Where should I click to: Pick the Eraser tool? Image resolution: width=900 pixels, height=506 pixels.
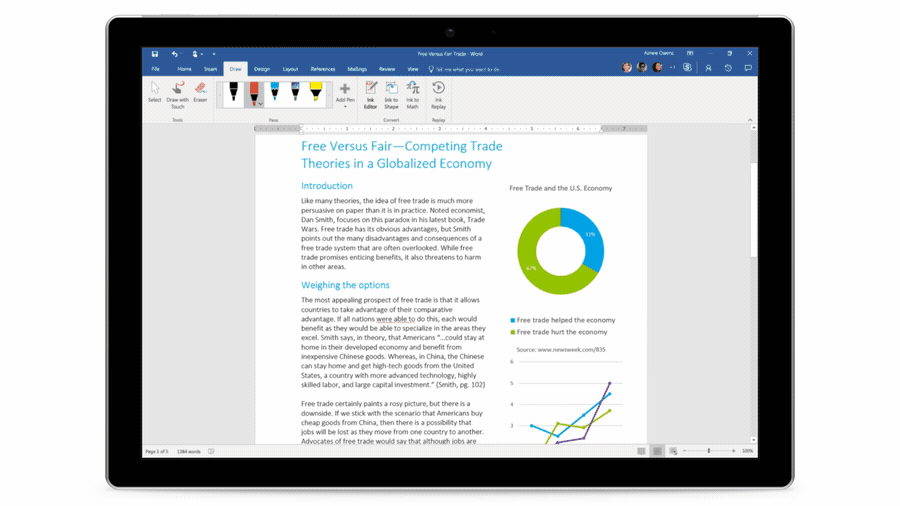point(200,93)
